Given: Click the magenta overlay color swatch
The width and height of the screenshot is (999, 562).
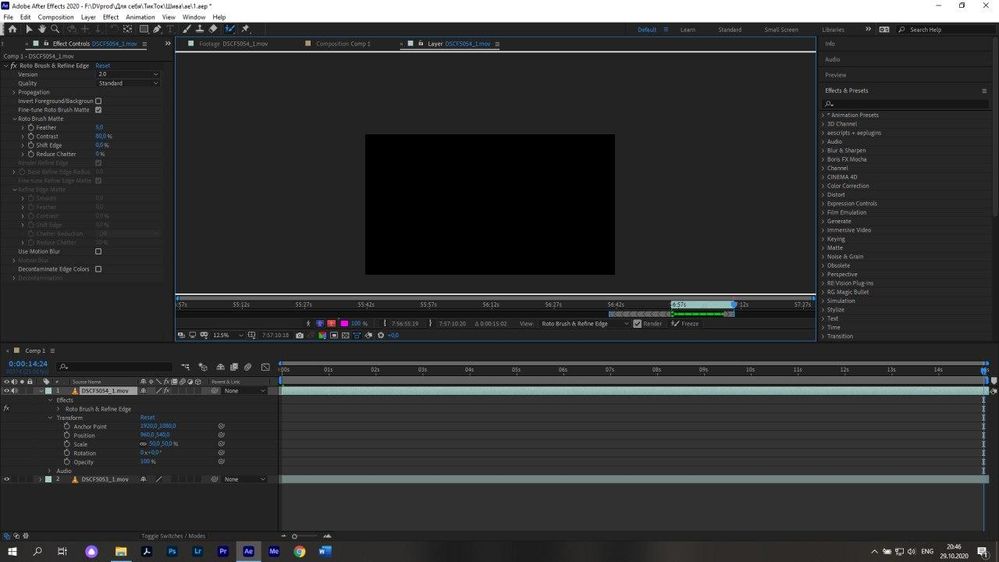Looking at the screenshot, I should tap(345, 324).
